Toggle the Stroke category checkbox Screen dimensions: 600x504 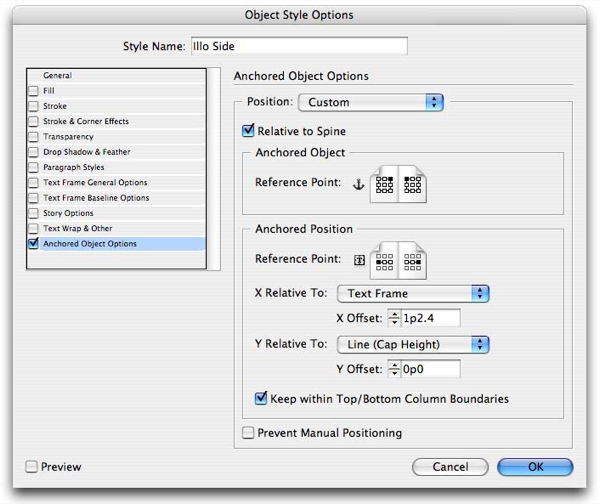coord(34,106)
